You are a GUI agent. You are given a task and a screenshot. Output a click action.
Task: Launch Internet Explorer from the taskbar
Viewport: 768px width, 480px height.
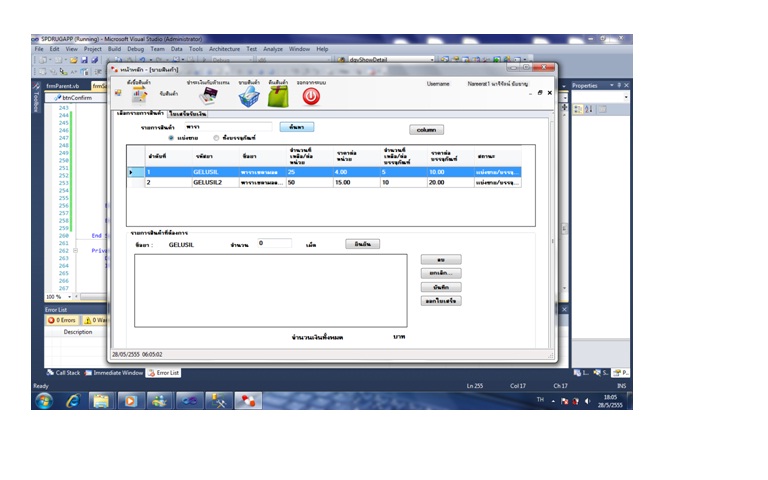pos(73,401)
